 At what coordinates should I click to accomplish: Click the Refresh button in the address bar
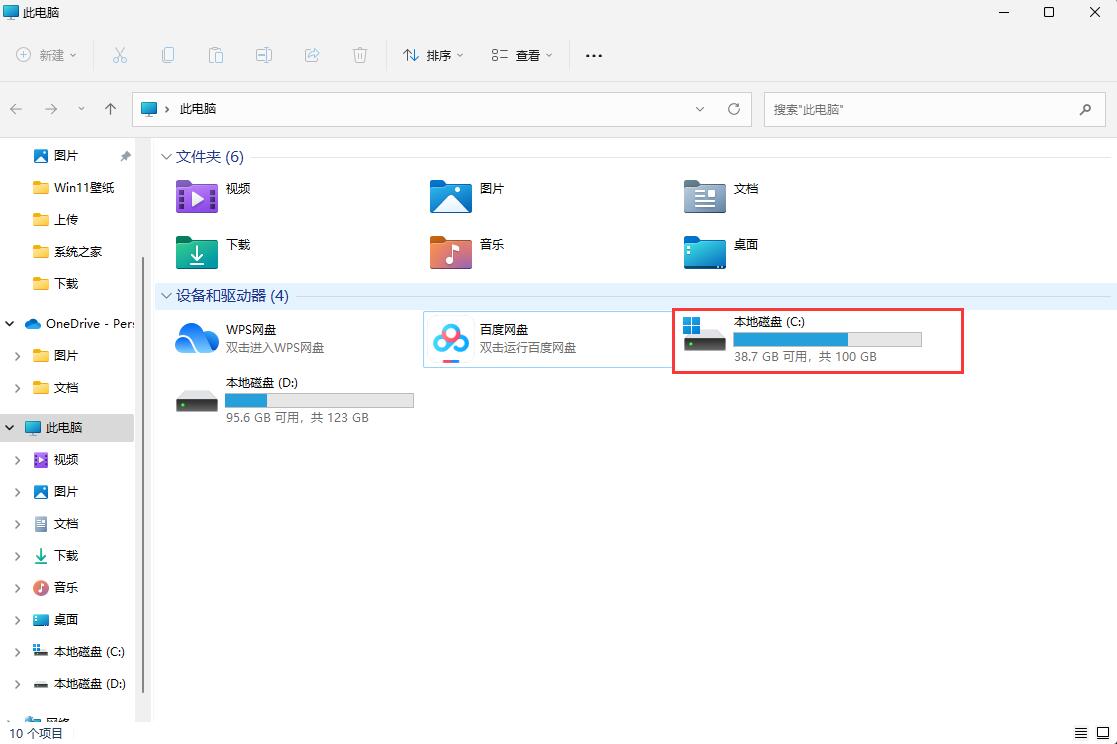tap(734, 109)
